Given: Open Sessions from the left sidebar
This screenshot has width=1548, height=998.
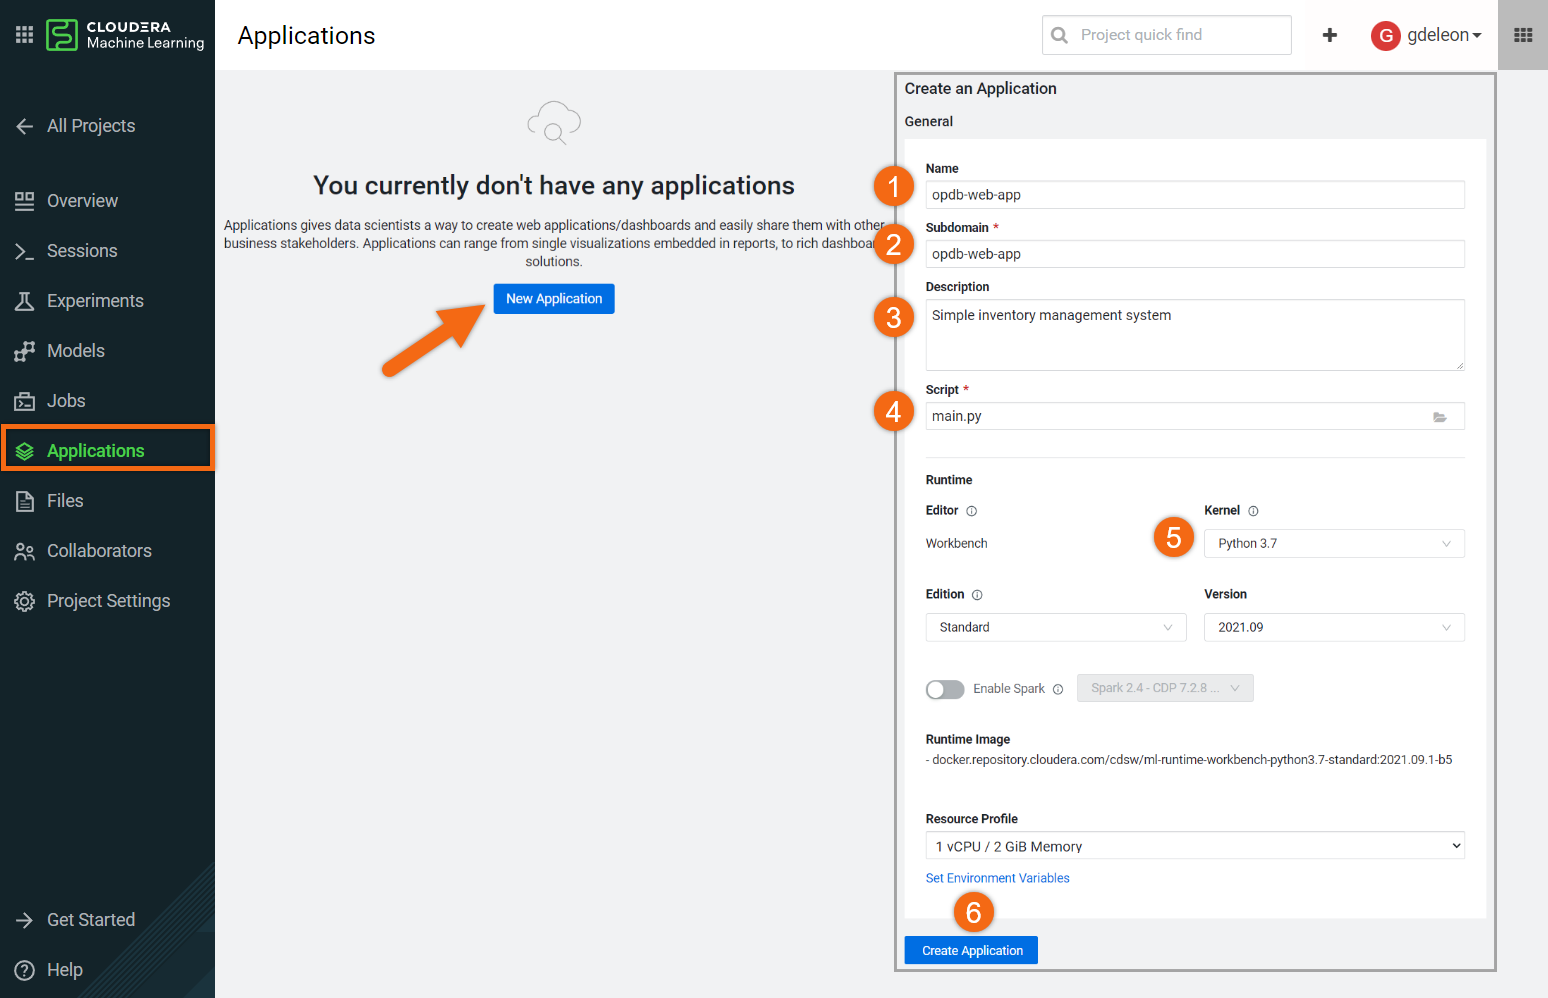Looking at the screenshot, I should point(80,250).
